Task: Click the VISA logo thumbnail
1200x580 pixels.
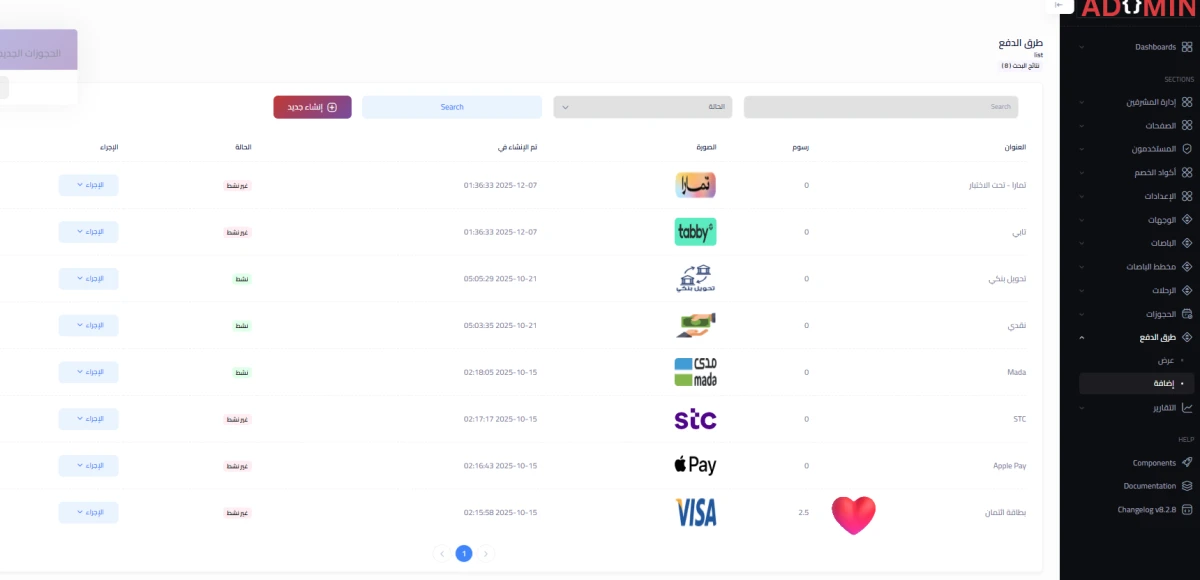Action: point(696,512)
